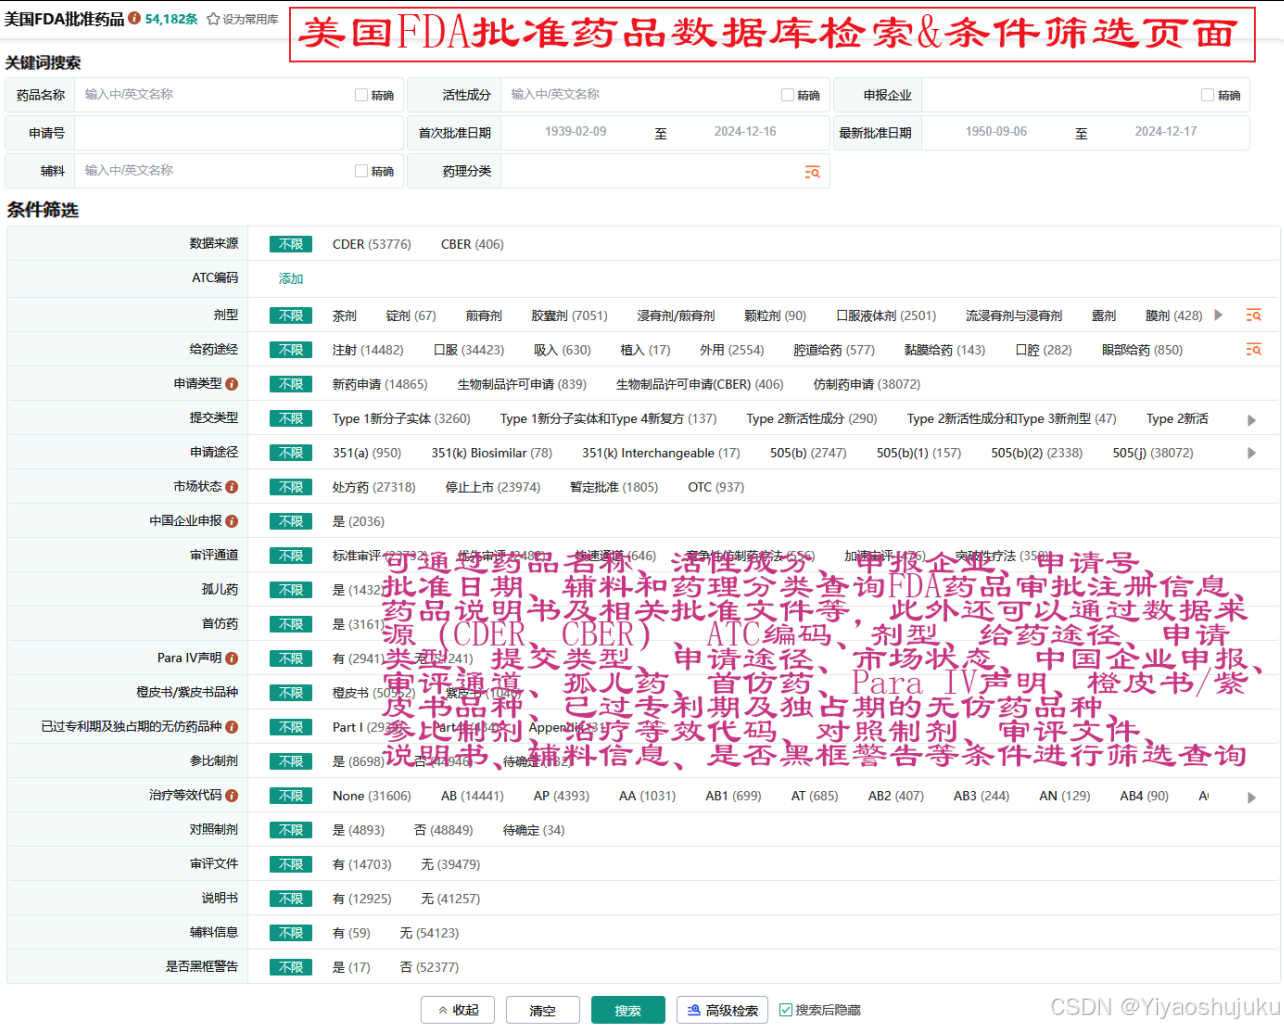Click the info icon next to 市场状态
This screenshot has width=1284, height=1028.
tap(231, 487)
